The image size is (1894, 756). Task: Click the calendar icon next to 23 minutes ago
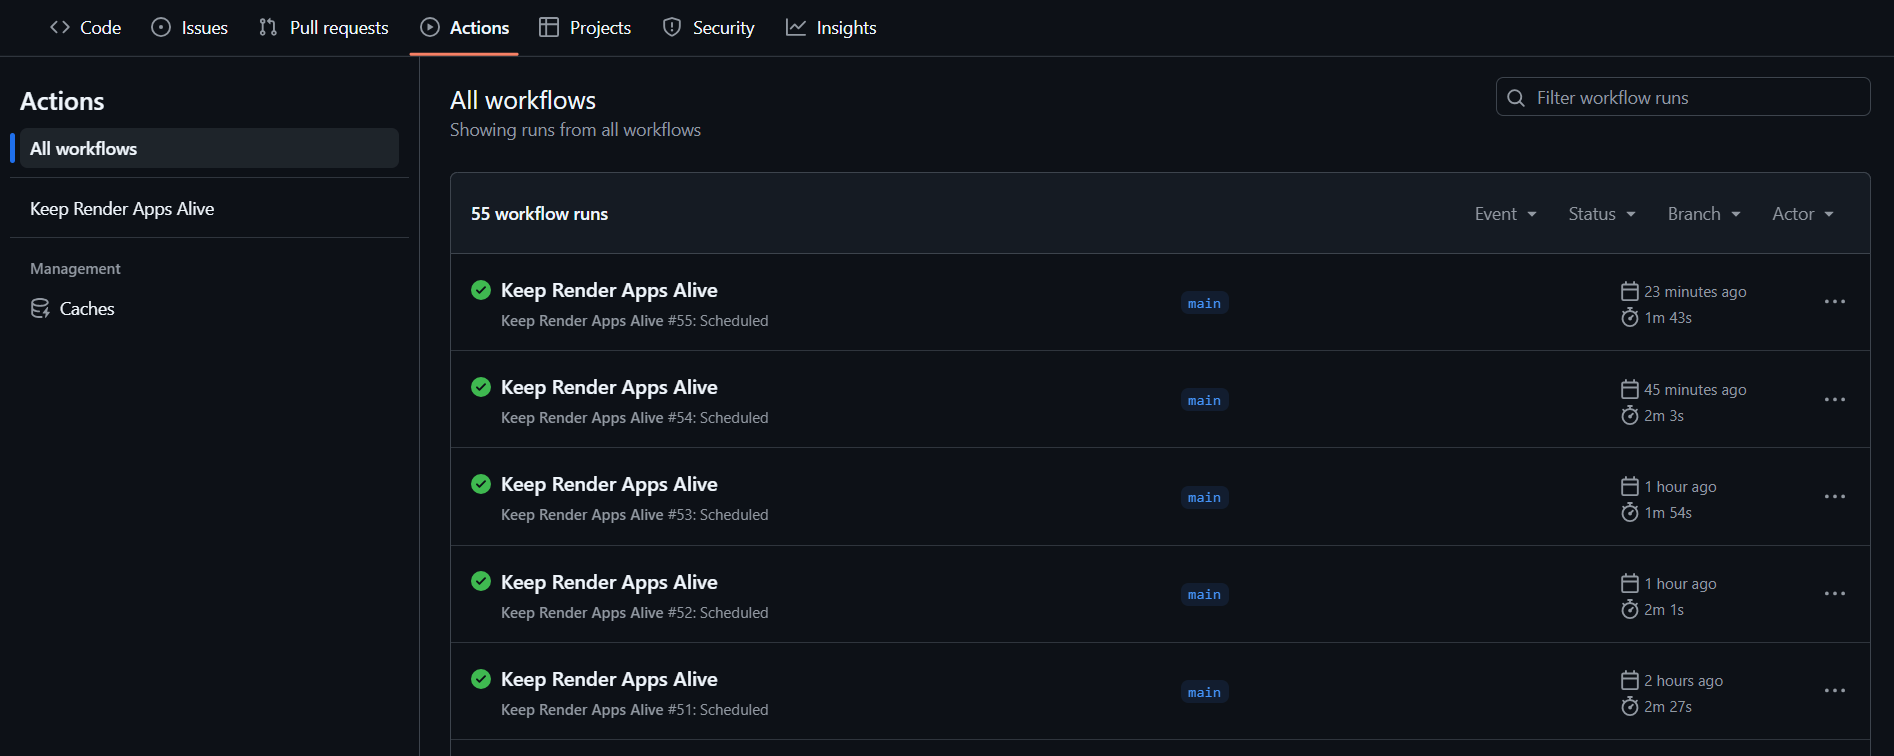[x=1628, y=290]
